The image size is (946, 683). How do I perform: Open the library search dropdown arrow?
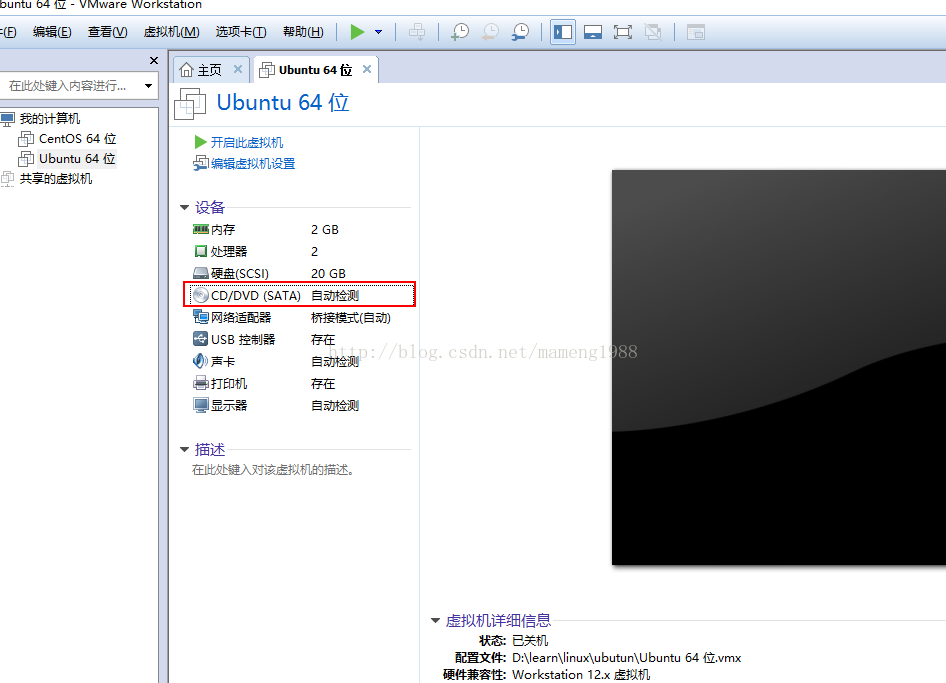point(148,86)
